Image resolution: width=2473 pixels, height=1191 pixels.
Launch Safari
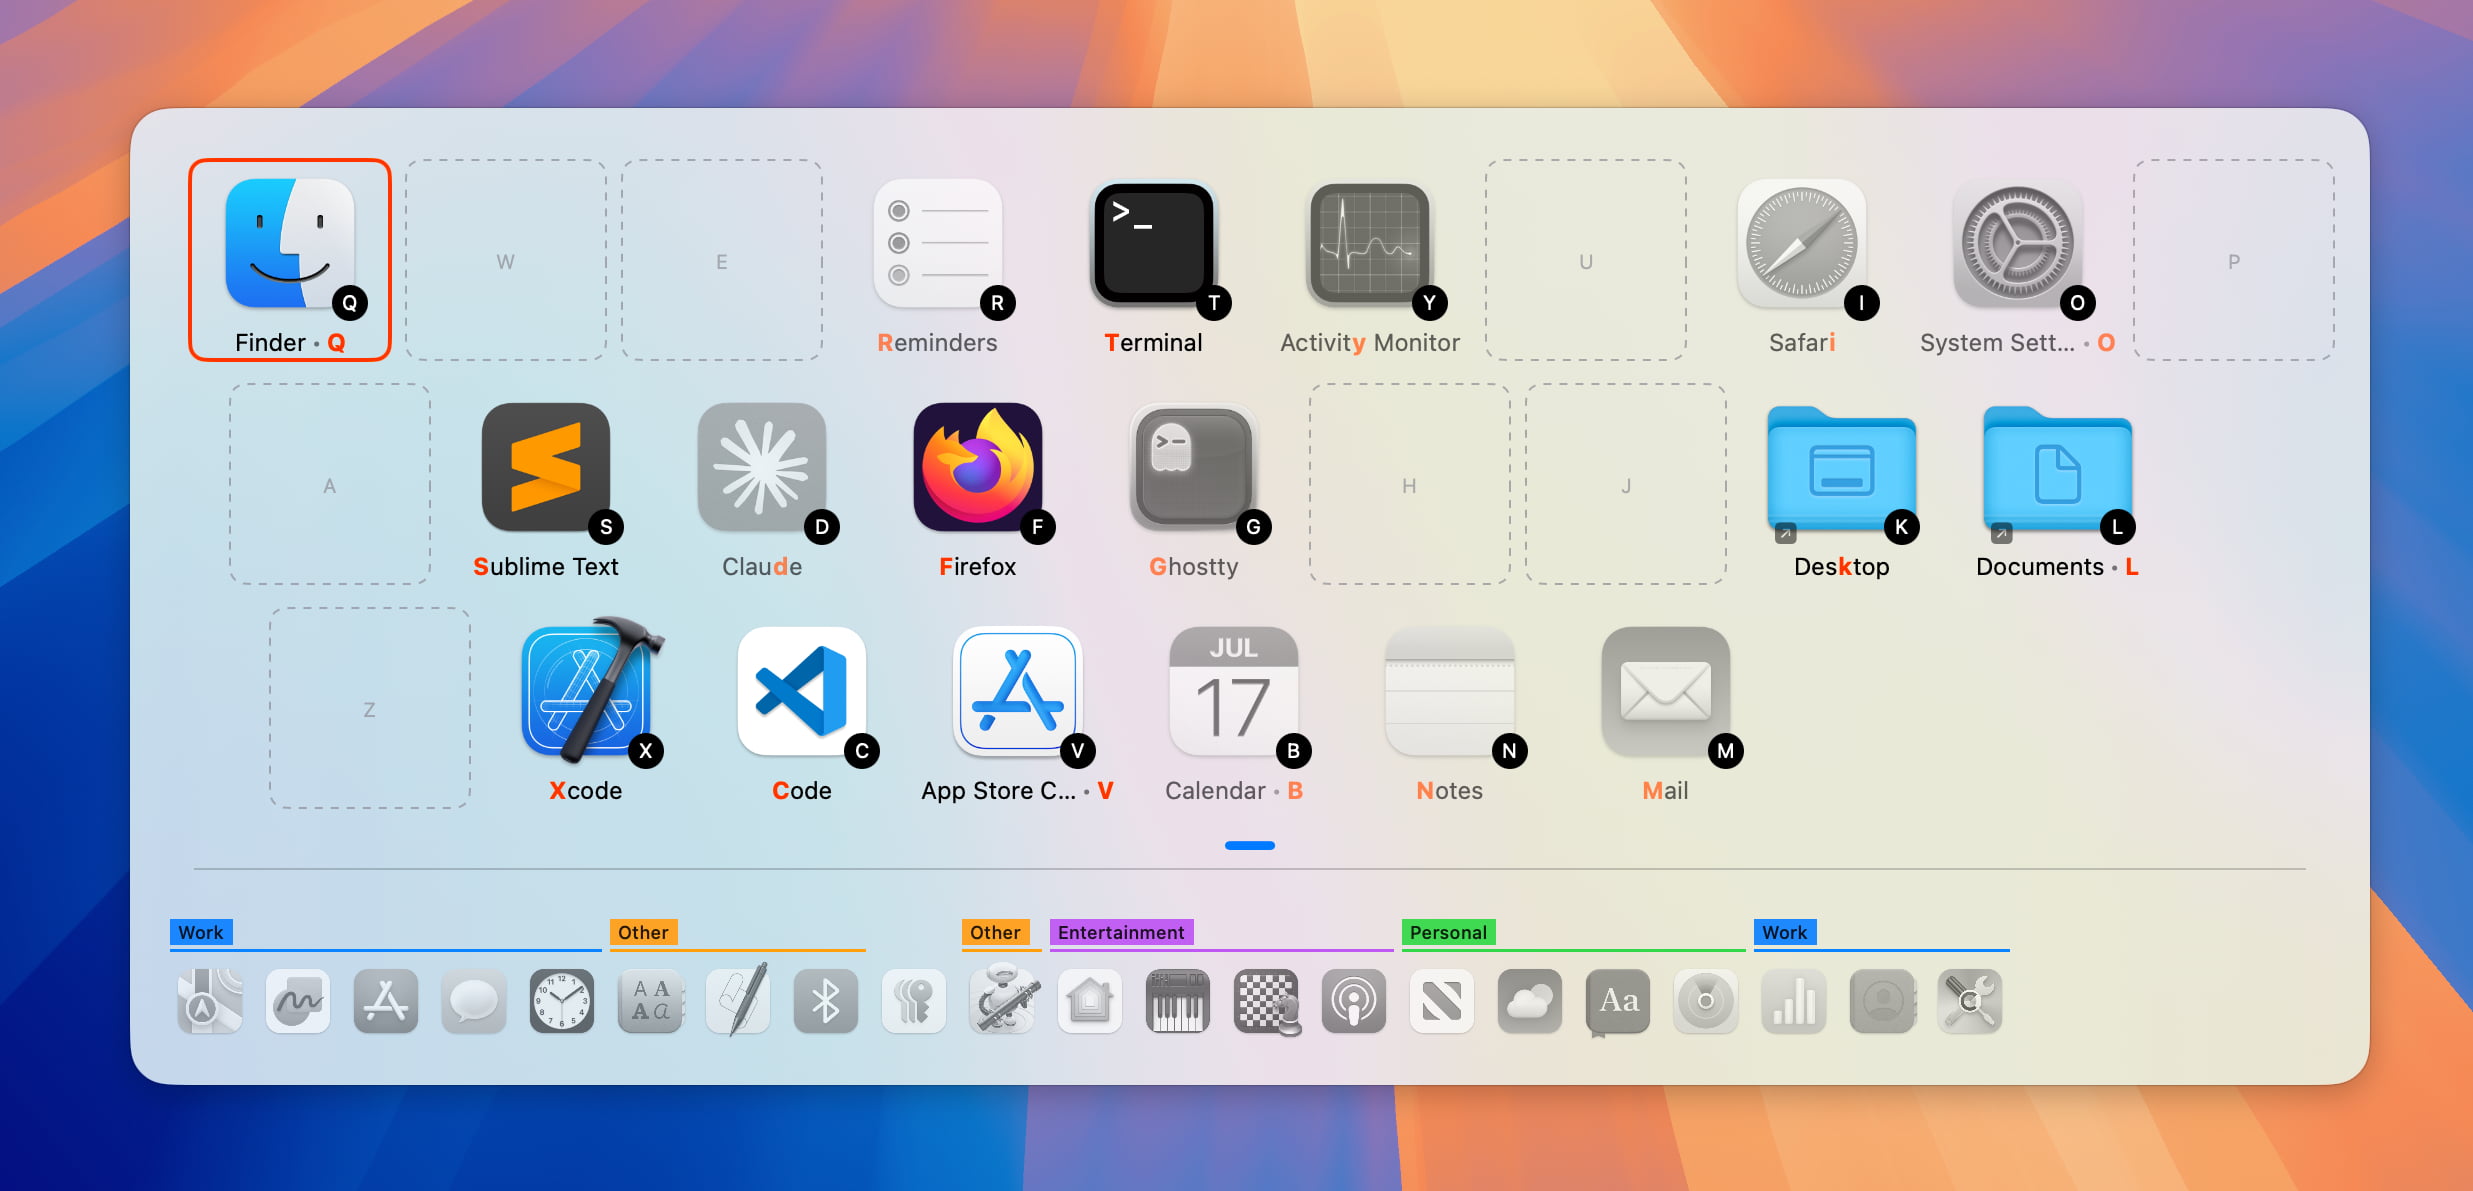point(1801,245)
